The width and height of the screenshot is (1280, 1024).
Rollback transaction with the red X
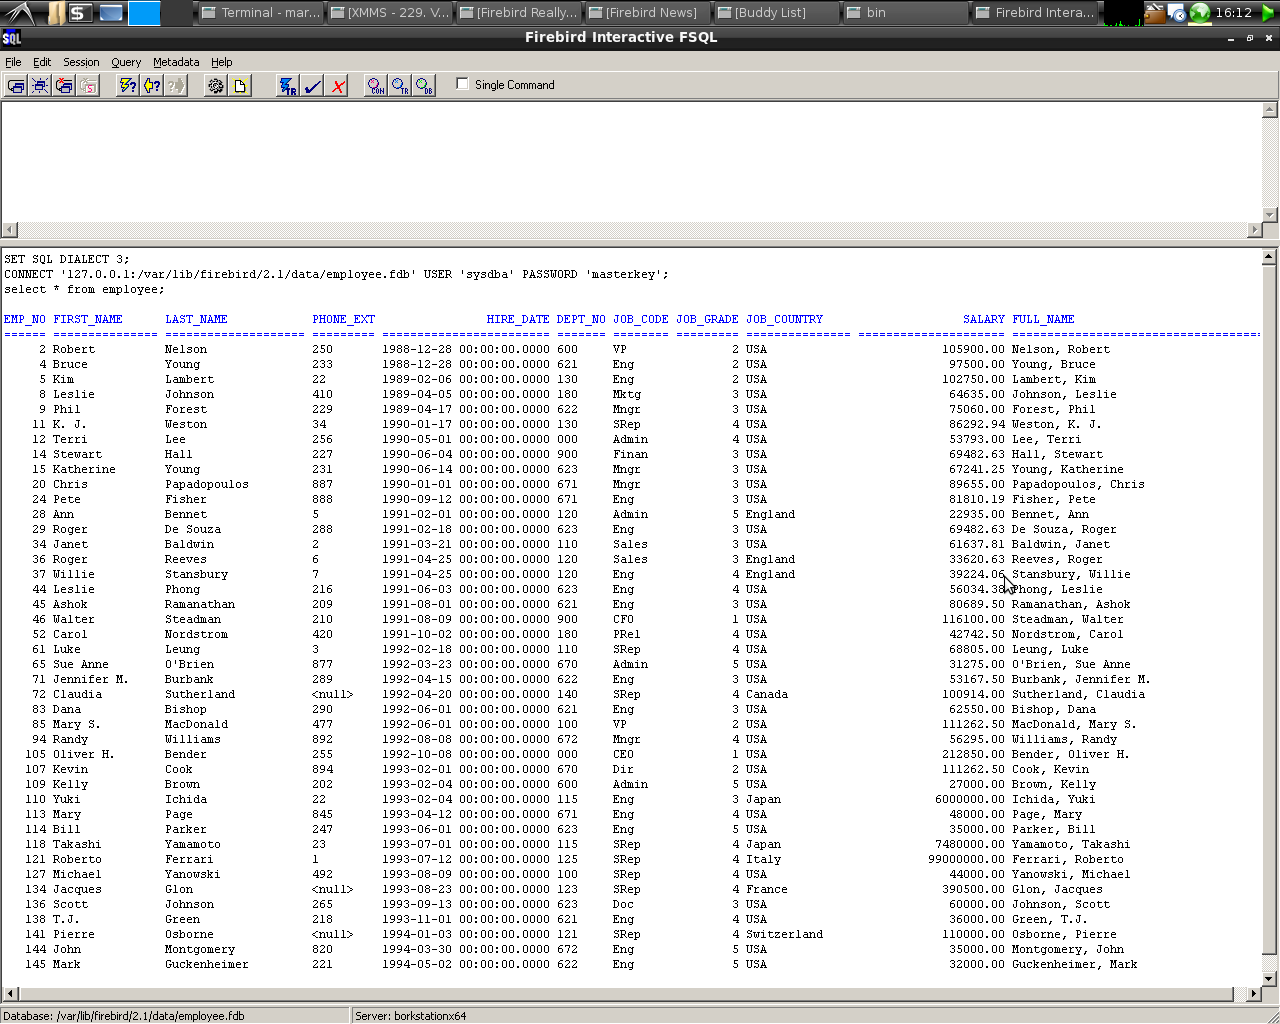point(338,86)
